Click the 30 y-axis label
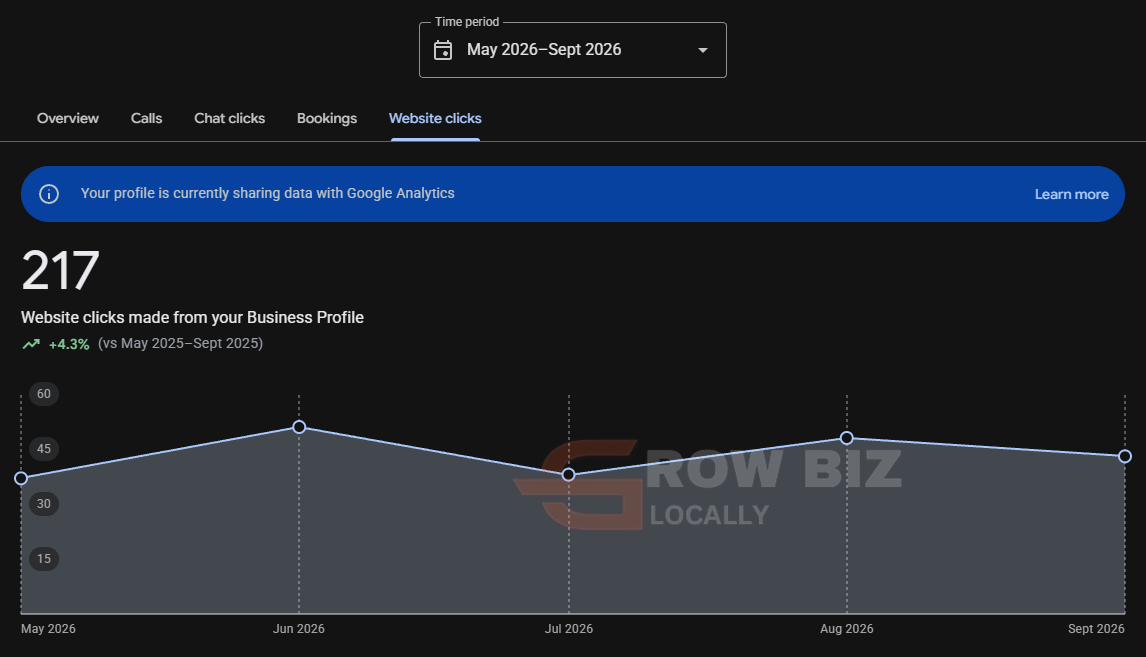The width and height of the screenshot is (1146, 657). click(x=44, y=504)
